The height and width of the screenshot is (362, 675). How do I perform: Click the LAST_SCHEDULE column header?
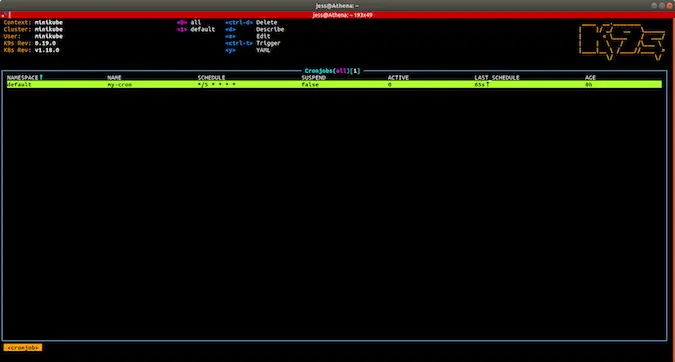pyautogui.click(x=497, y=77)
